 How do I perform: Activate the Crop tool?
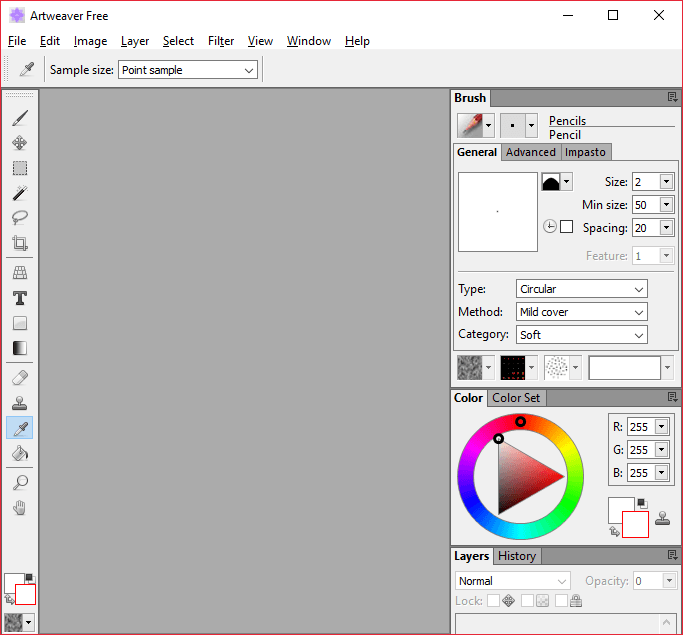20,243
